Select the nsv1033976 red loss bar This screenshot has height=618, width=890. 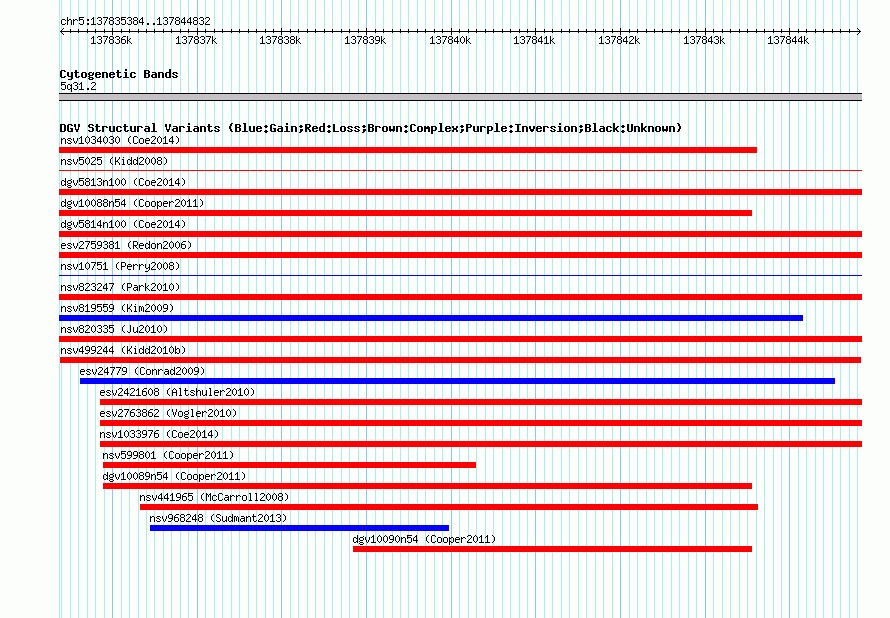[x=481, y=444]
